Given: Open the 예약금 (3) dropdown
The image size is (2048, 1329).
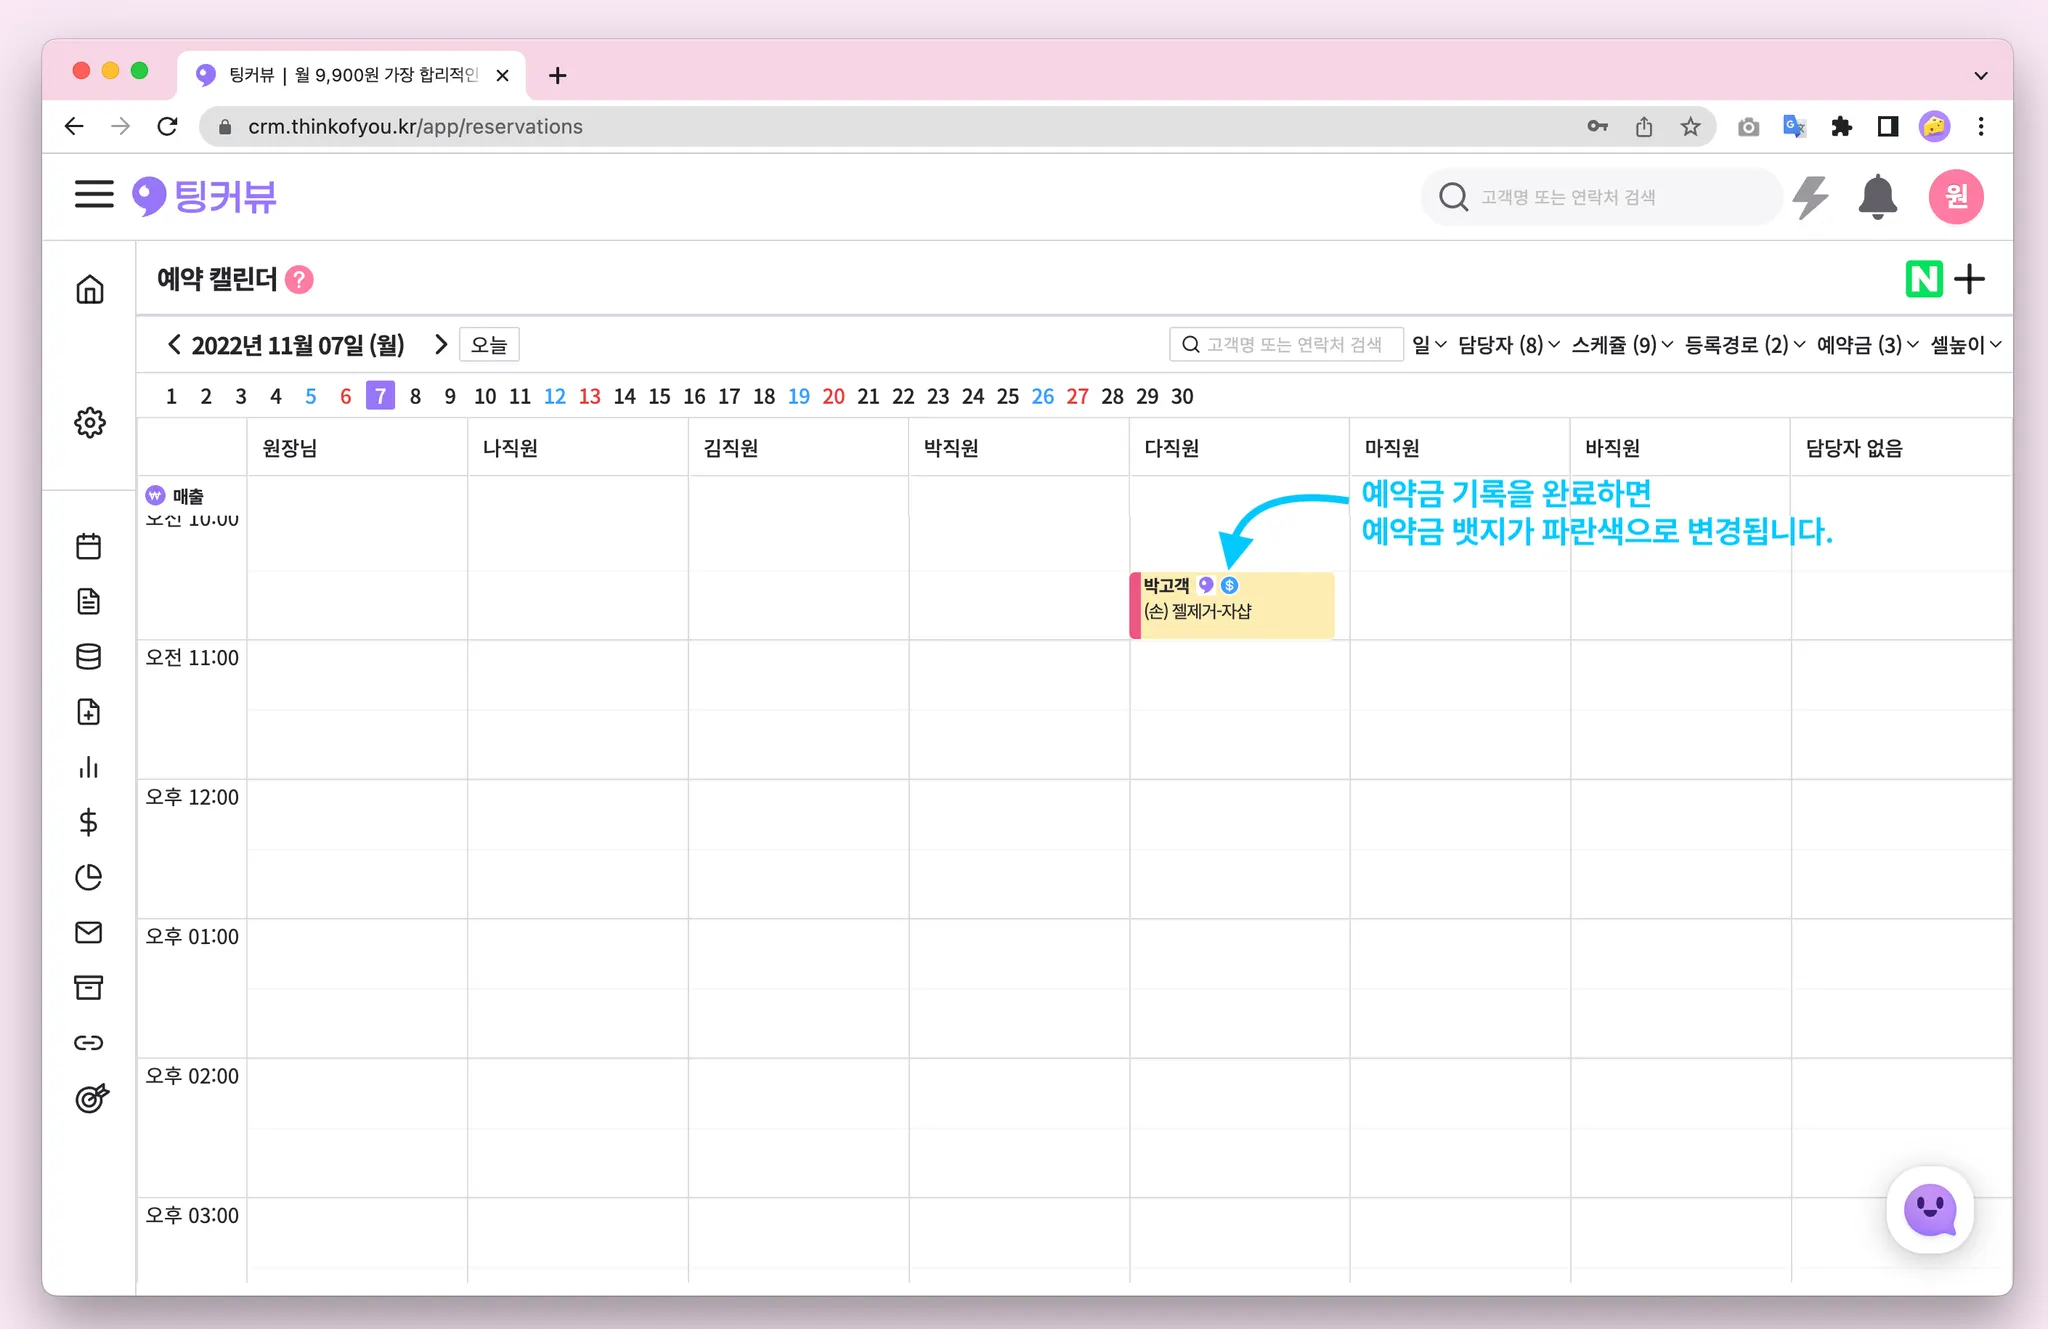Looking at the screenshot, I should pos(1867,345).
